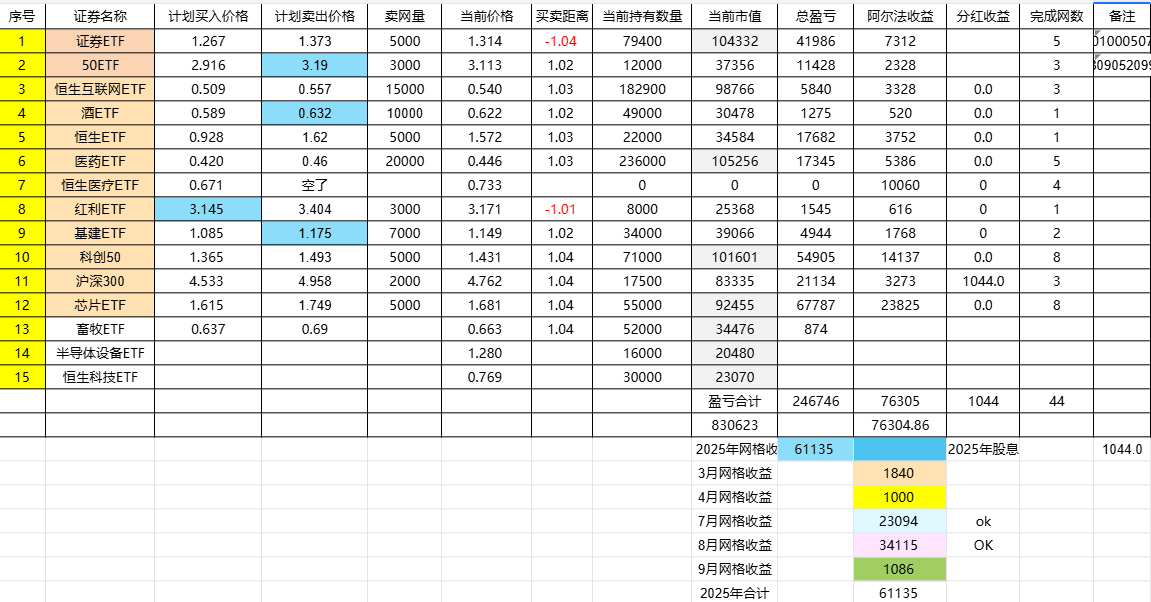Screen dimensions: 1151x602
Task: Click the 证券ETF name cell
Action: click(x=100, y=41)
